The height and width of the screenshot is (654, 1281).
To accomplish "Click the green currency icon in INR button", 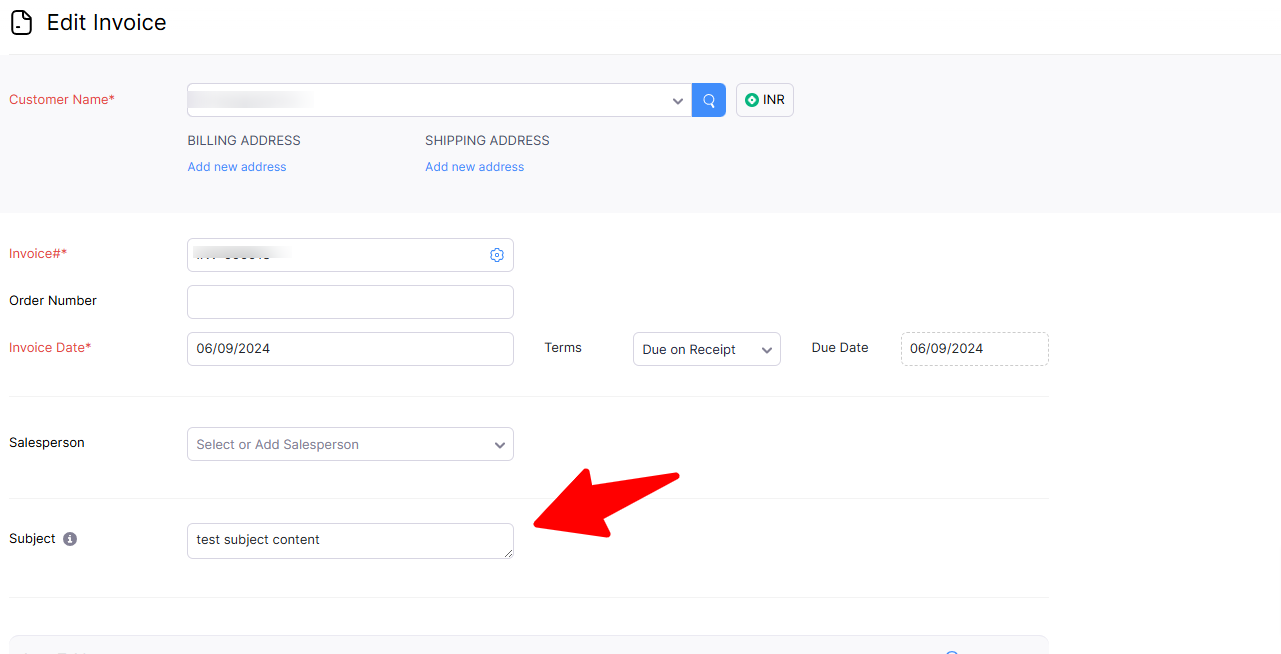I will 752,100.
